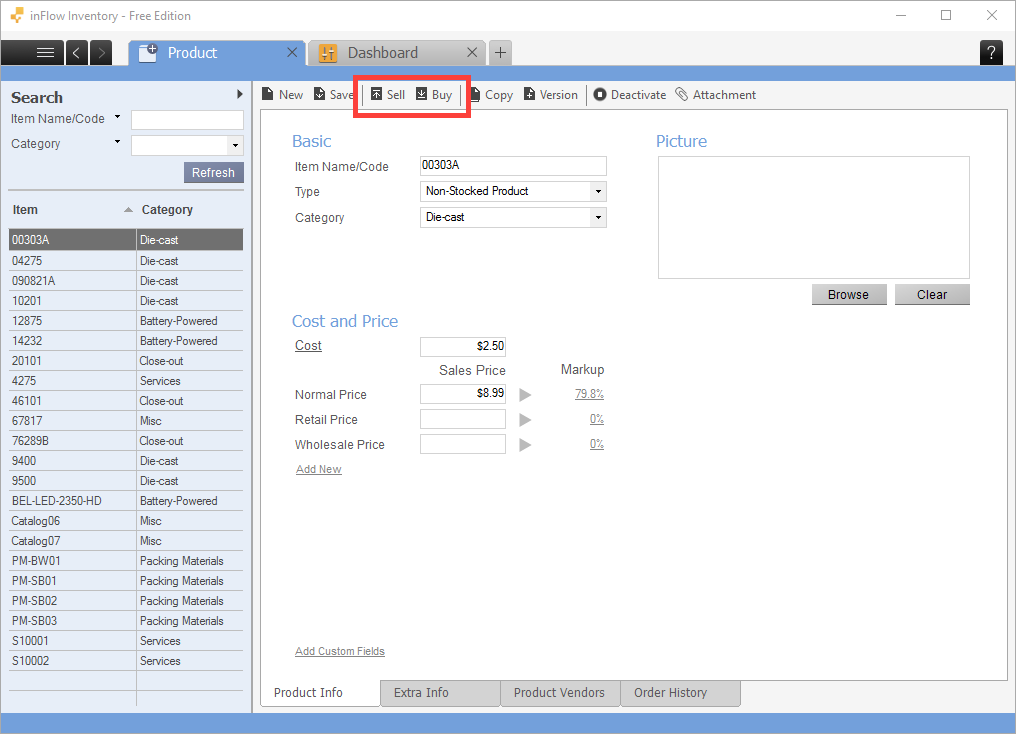Copy the product

[x=491, y=95]
